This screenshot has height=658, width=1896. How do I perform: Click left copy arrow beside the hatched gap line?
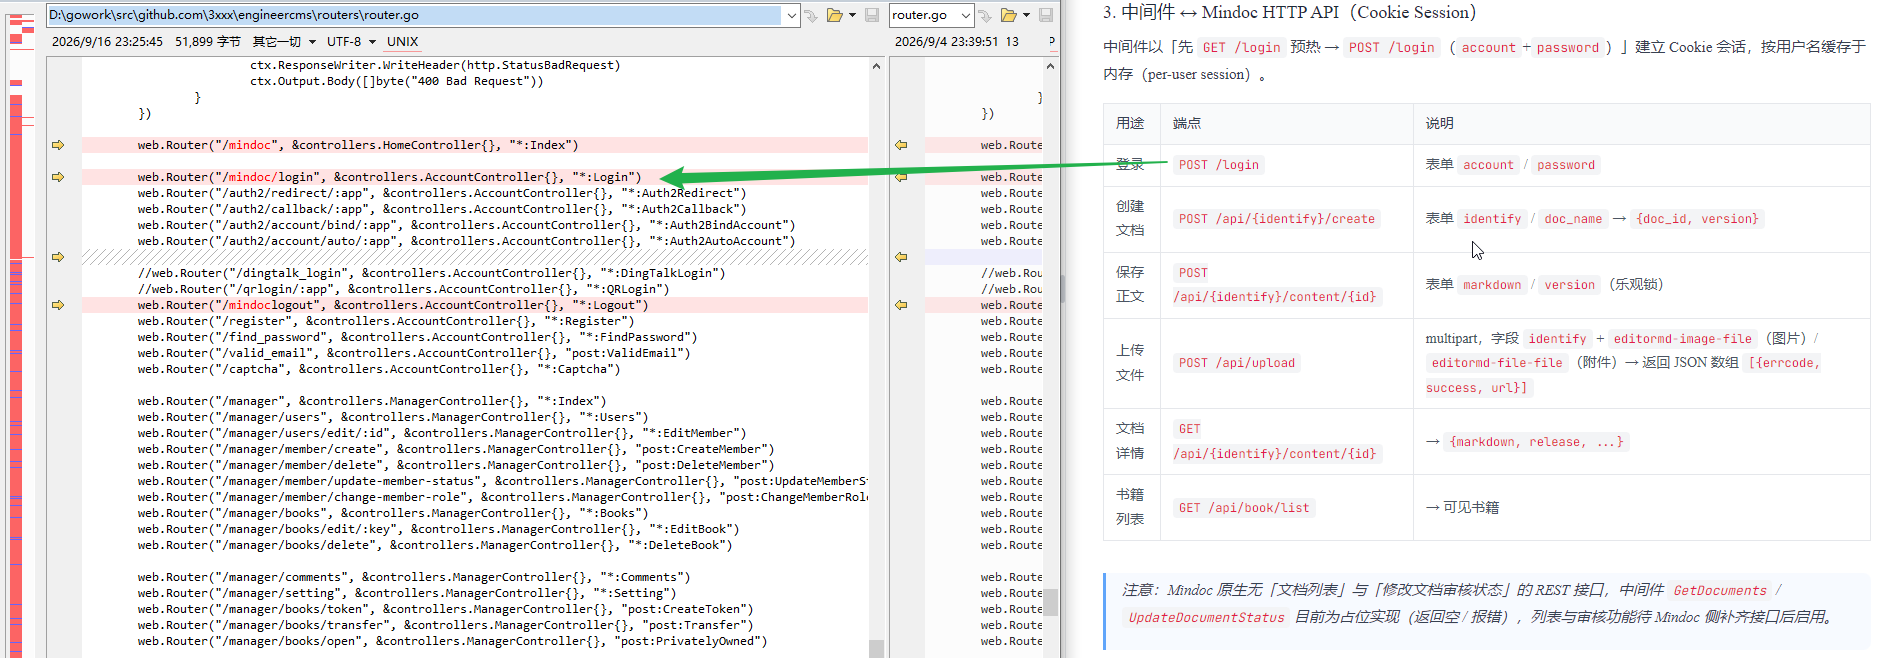(58, 257)
